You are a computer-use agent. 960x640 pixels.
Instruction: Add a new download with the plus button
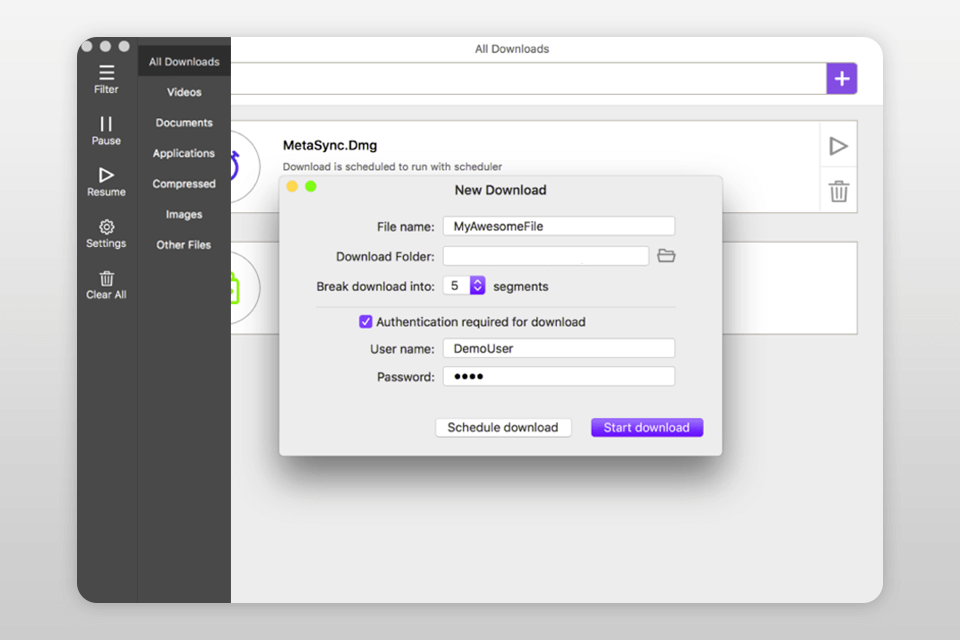[841, 78]
